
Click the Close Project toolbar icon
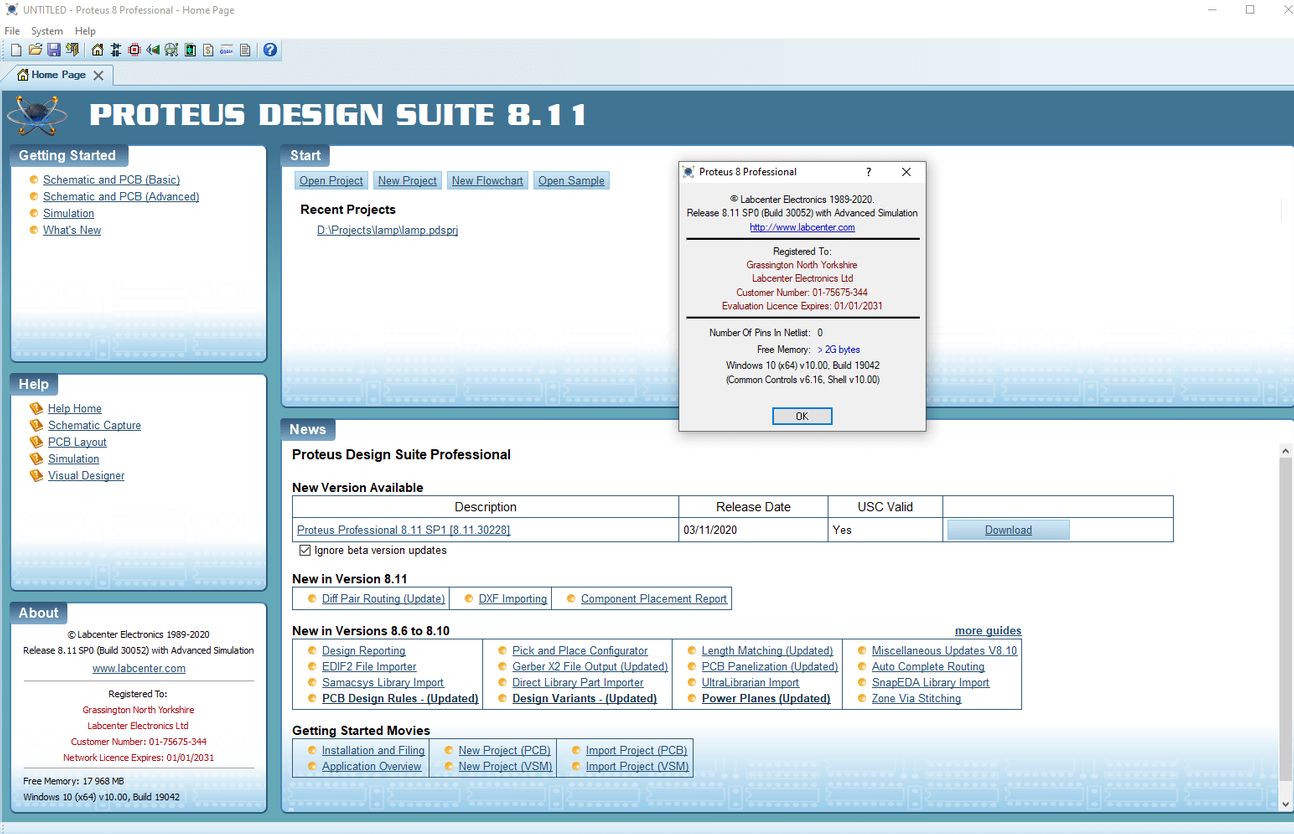(x=72, y=50)
